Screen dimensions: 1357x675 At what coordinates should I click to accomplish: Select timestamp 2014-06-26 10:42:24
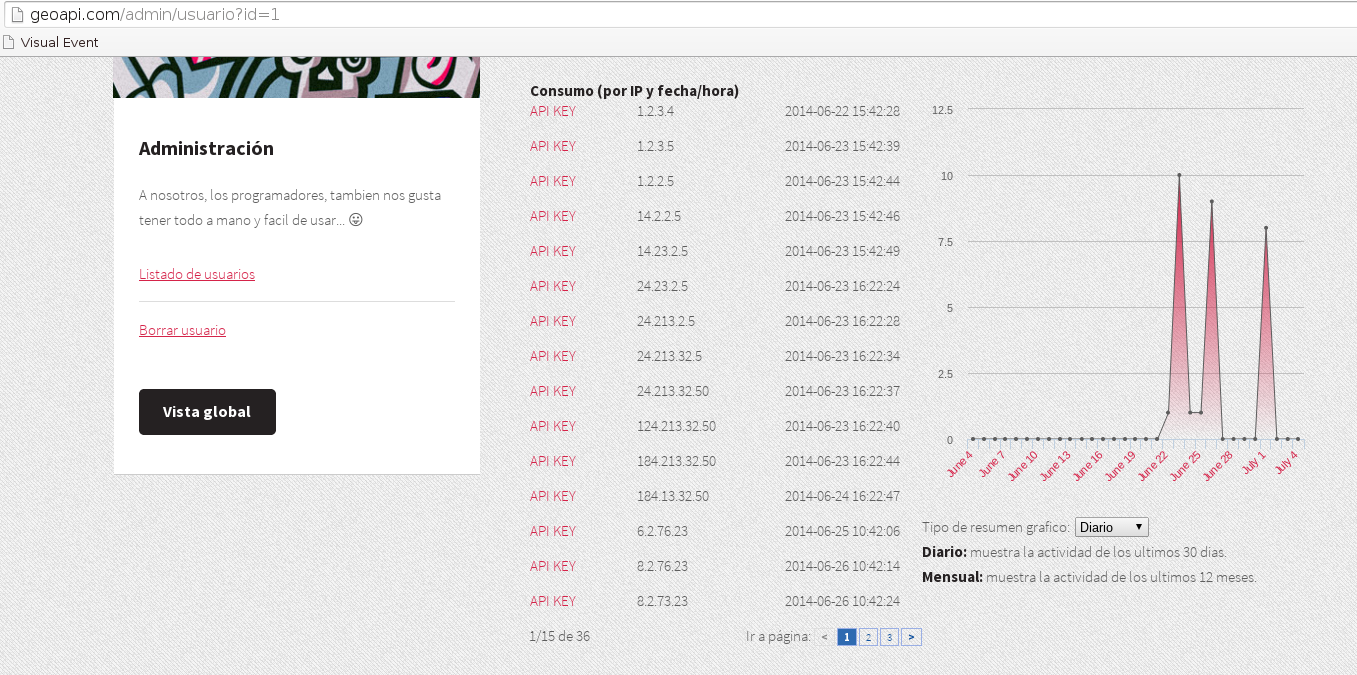pyautogui.click(x=842, y=601)
